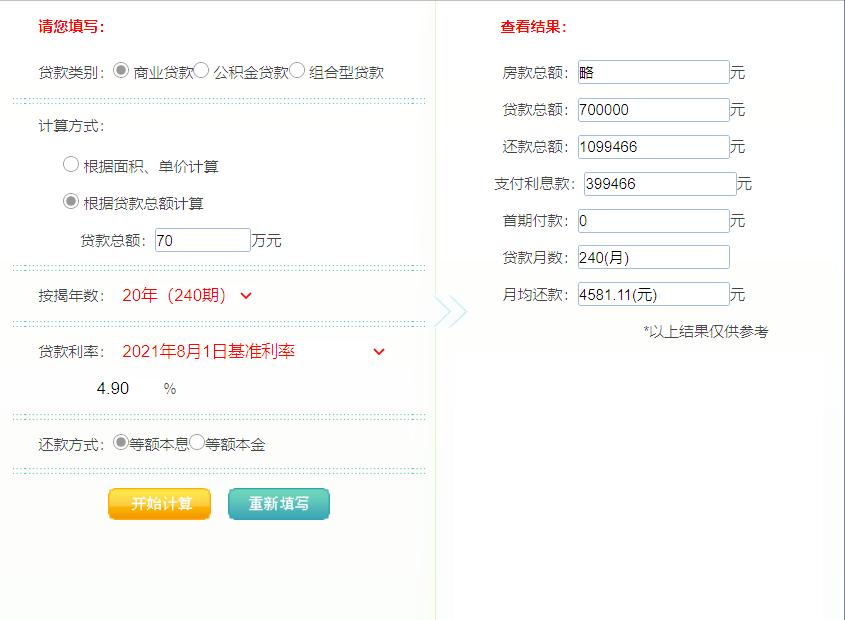Click the 房款总额 result field showing 略

click(x=654, y=71)
